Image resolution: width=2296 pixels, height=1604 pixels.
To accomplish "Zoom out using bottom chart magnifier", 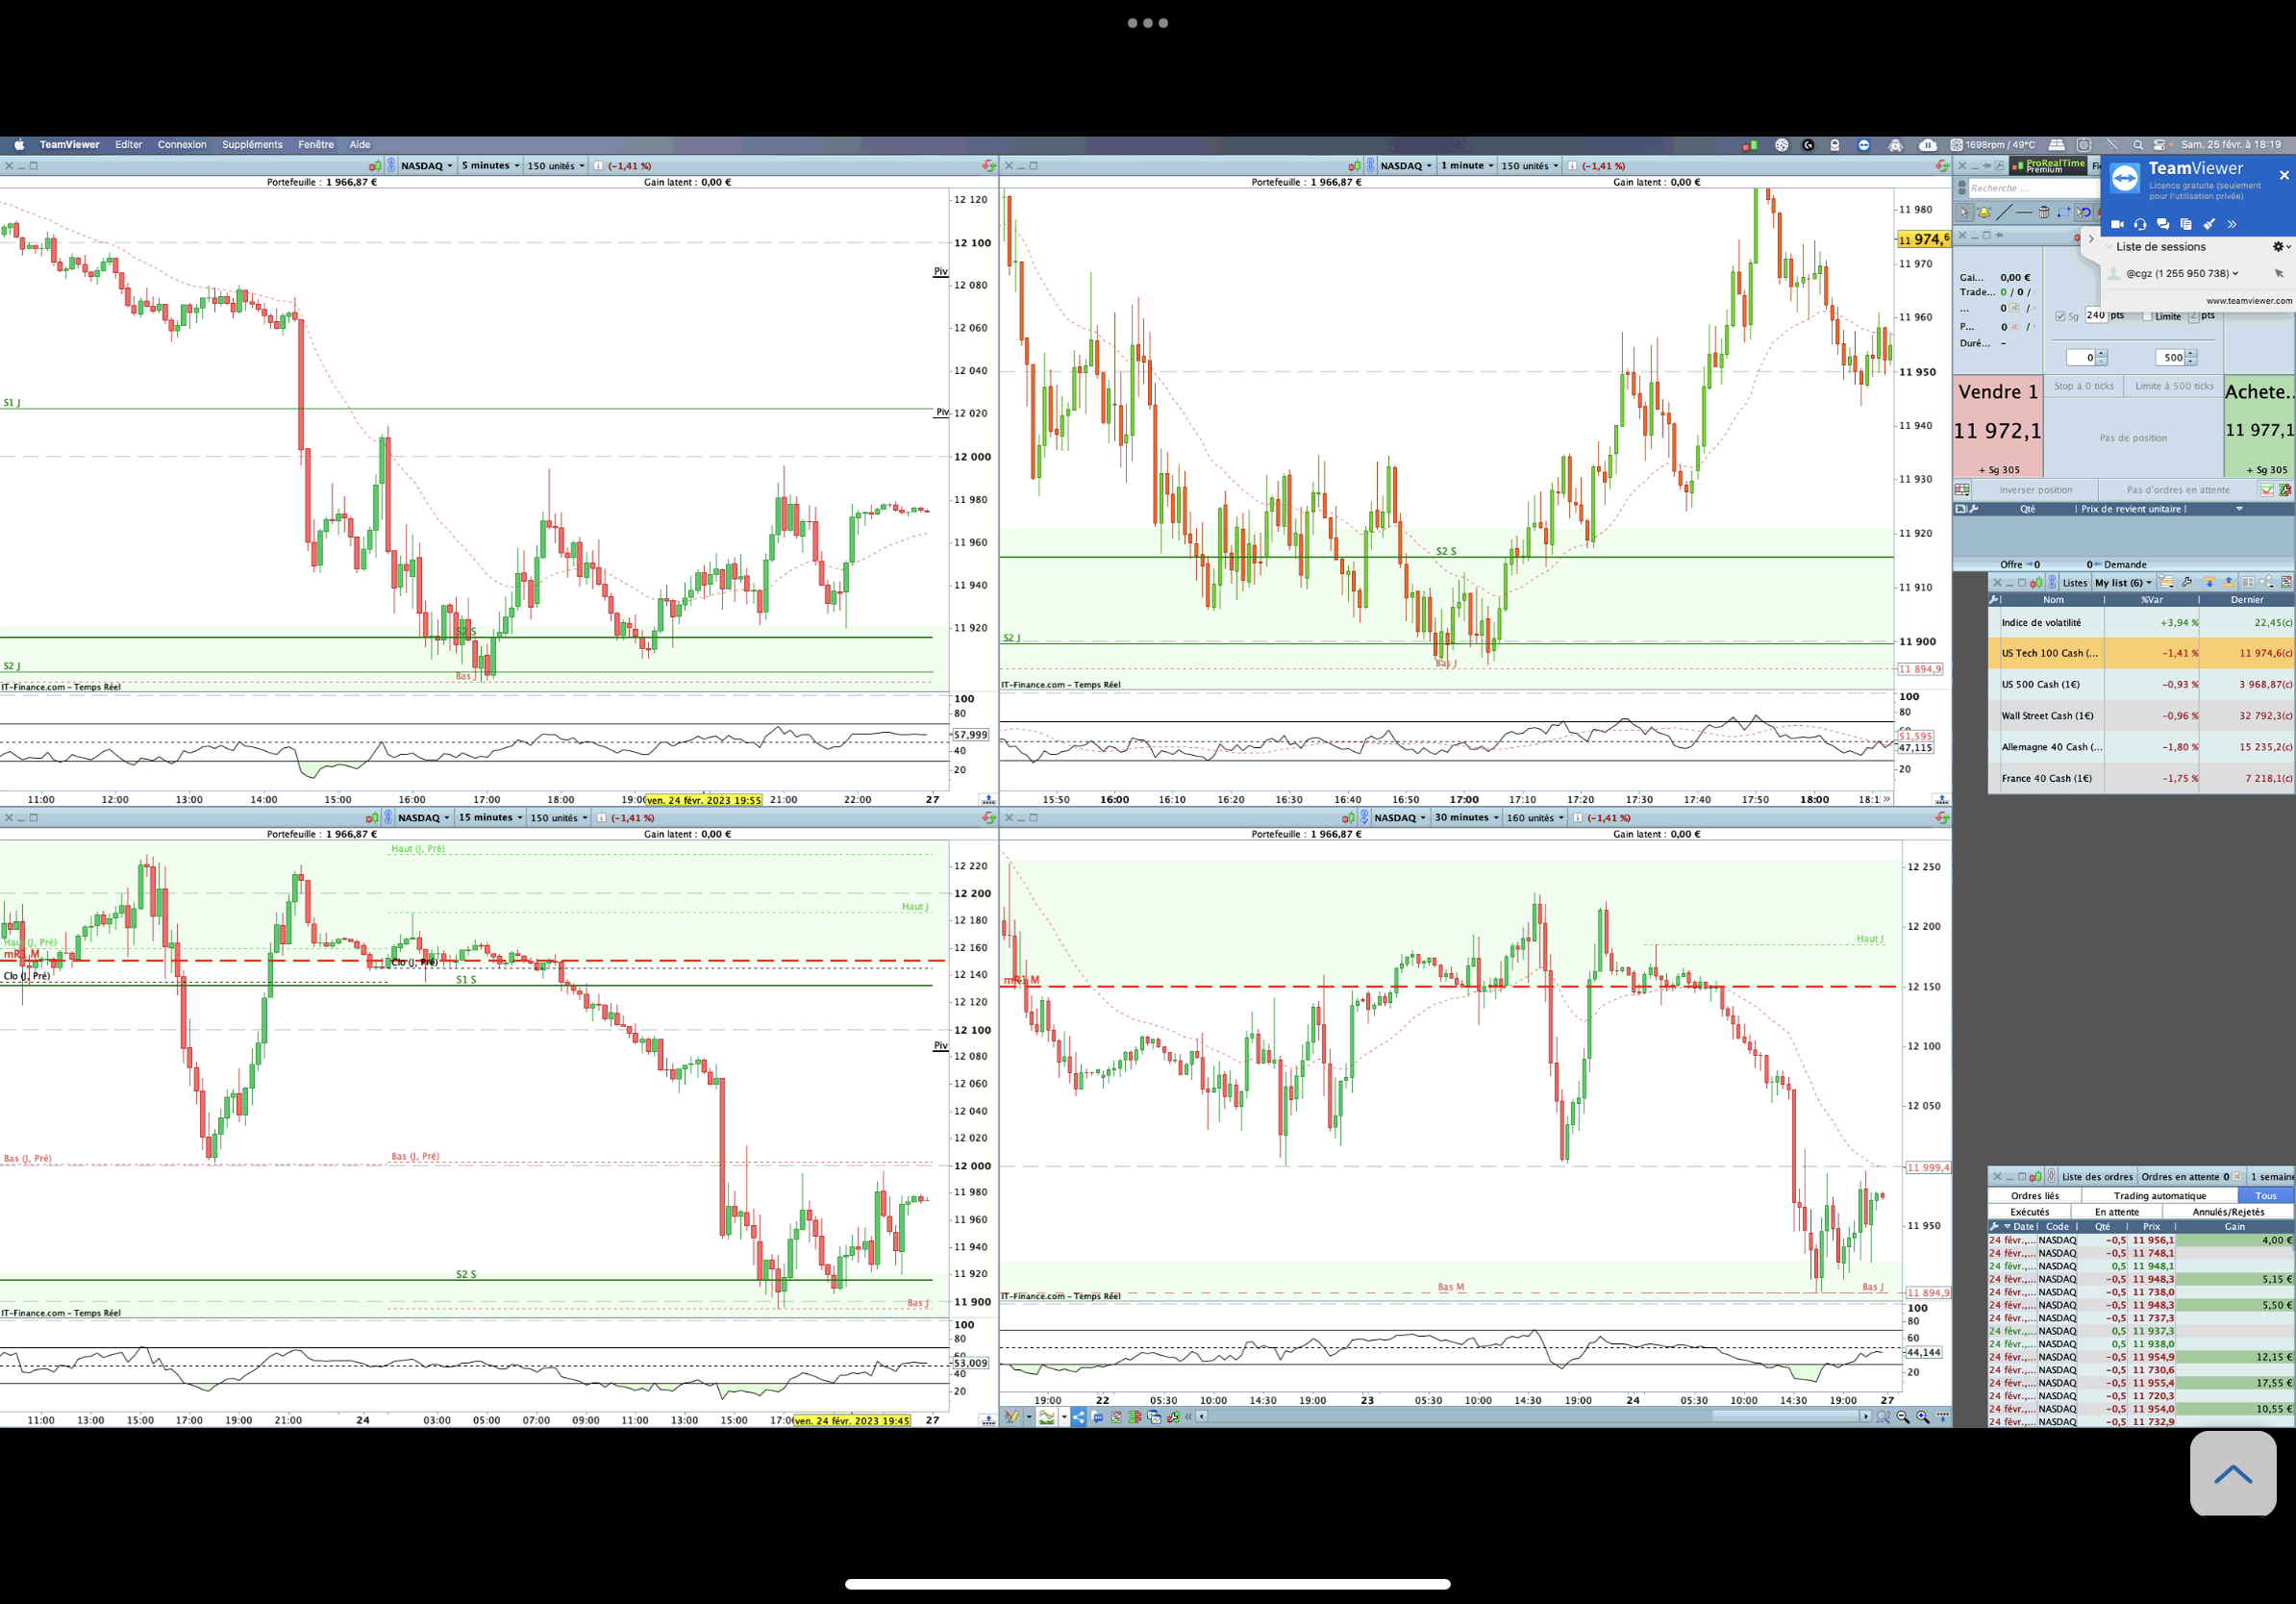I will point(1903,1417).
